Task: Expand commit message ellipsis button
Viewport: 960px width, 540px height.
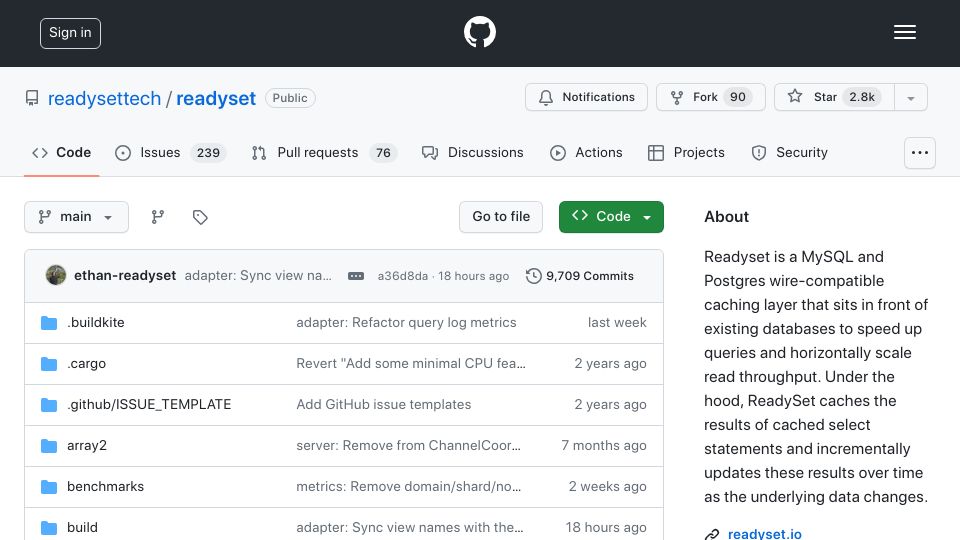Action: point(356,276)
